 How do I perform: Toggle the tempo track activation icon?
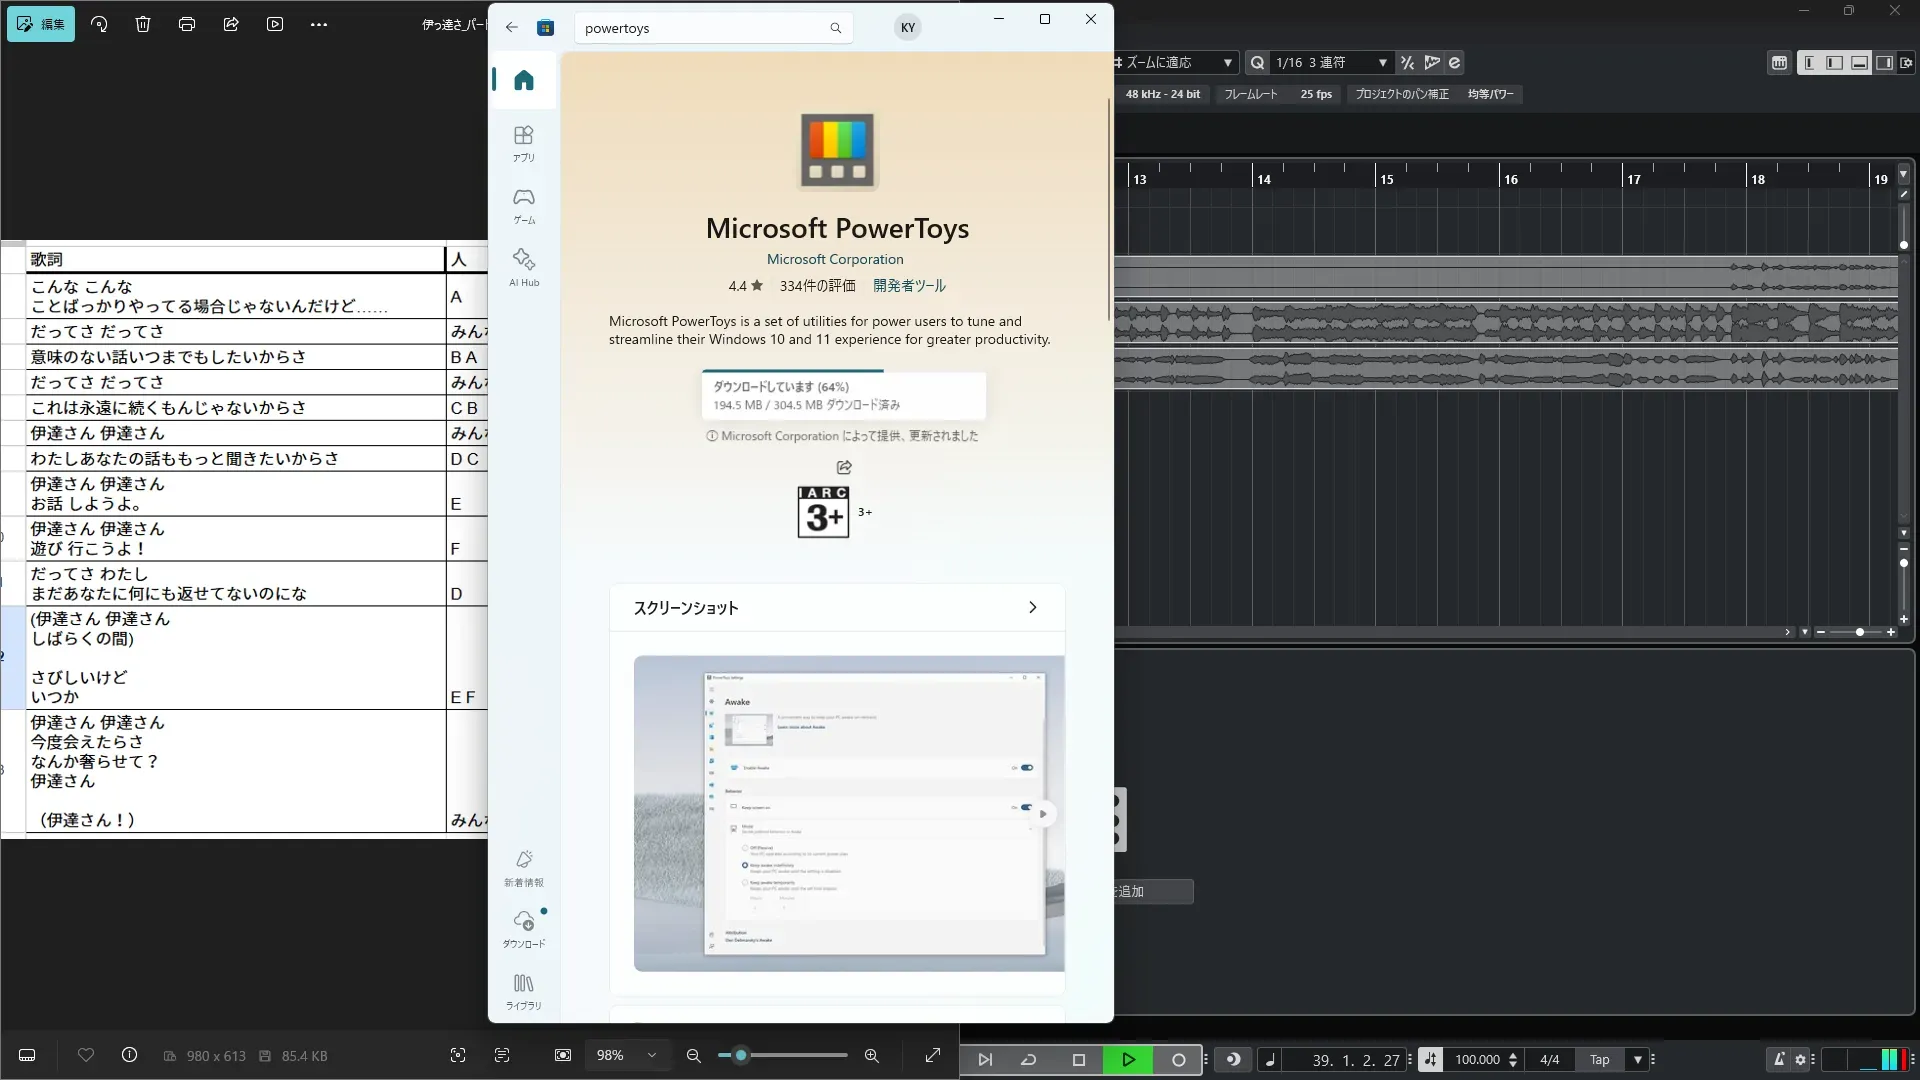[1430, 1060]
